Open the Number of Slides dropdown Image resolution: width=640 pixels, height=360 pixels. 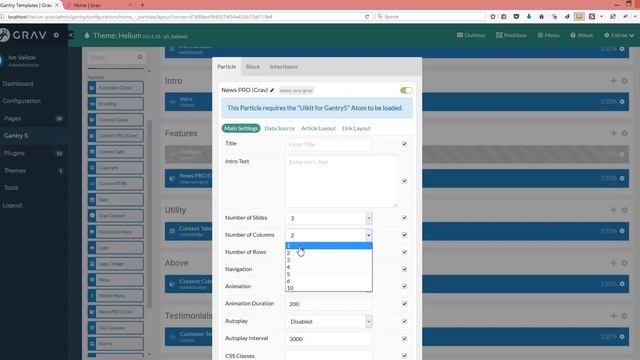(x=329, y=218)
